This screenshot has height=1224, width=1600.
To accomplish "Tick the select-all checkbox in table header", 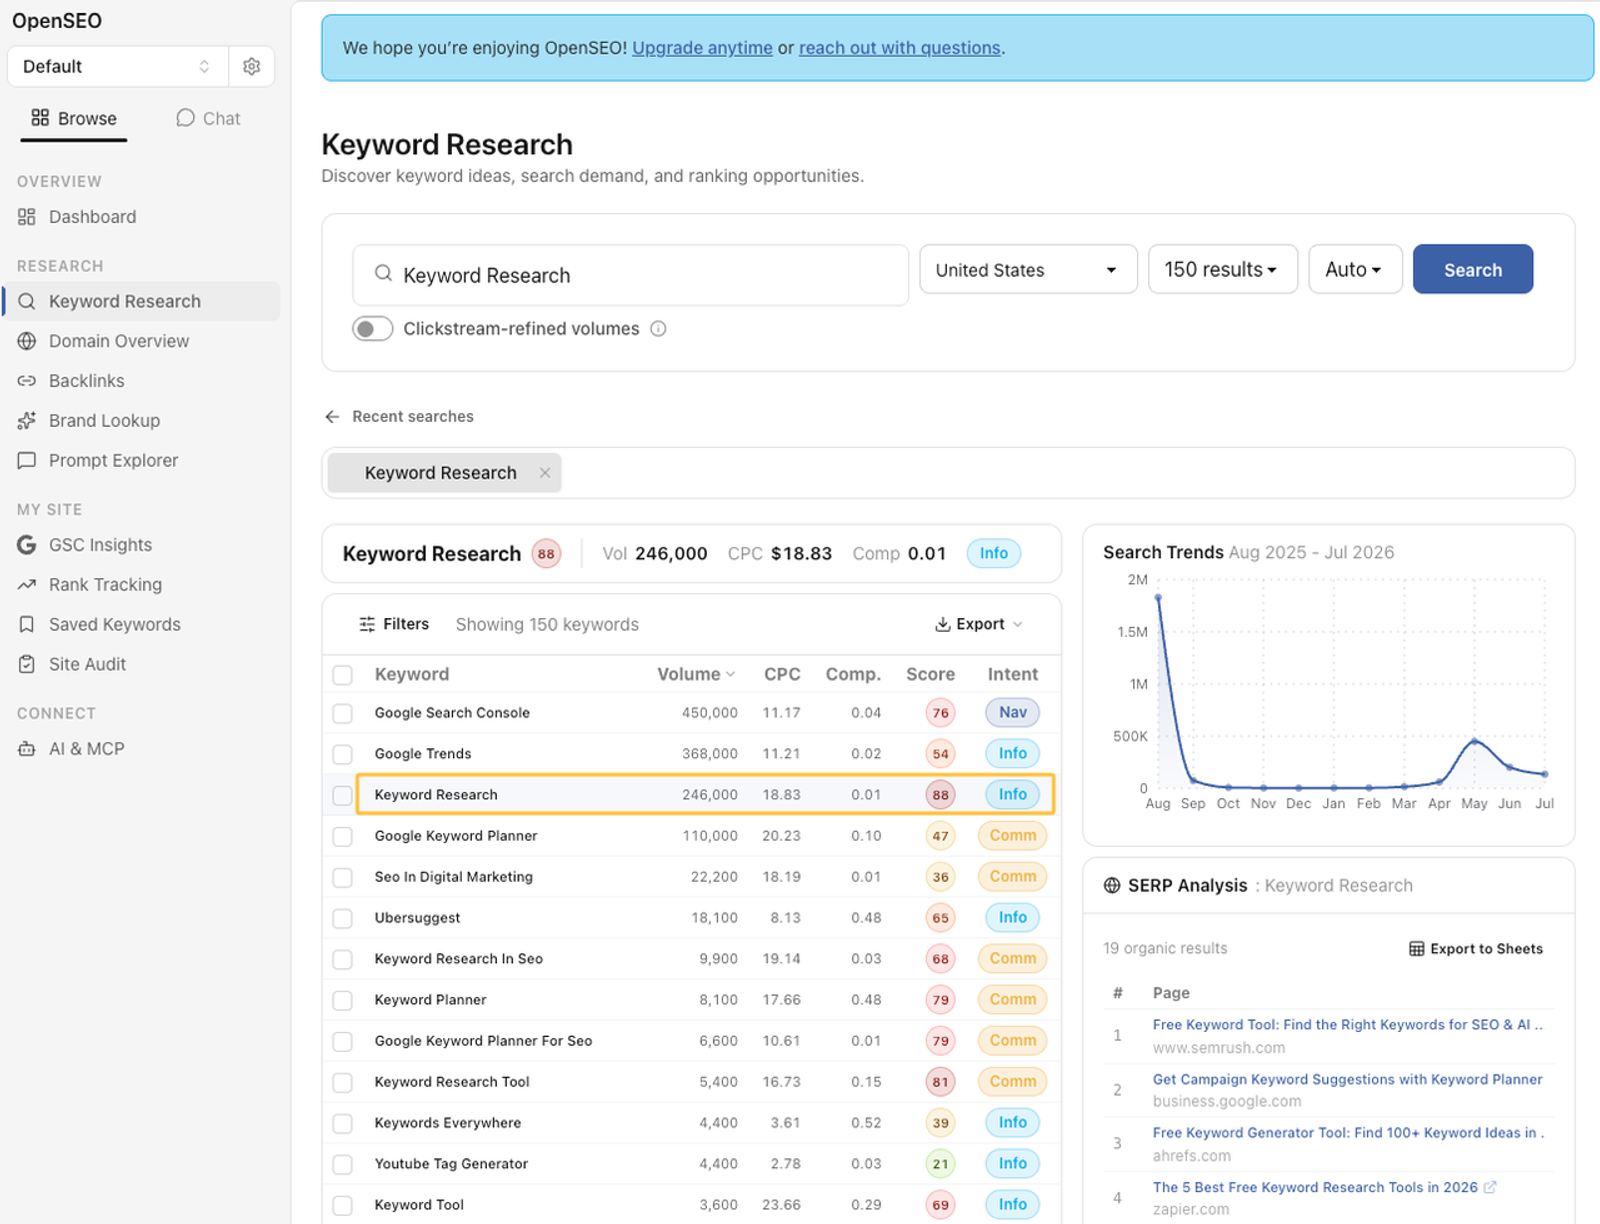I will [x=343, y=675].
